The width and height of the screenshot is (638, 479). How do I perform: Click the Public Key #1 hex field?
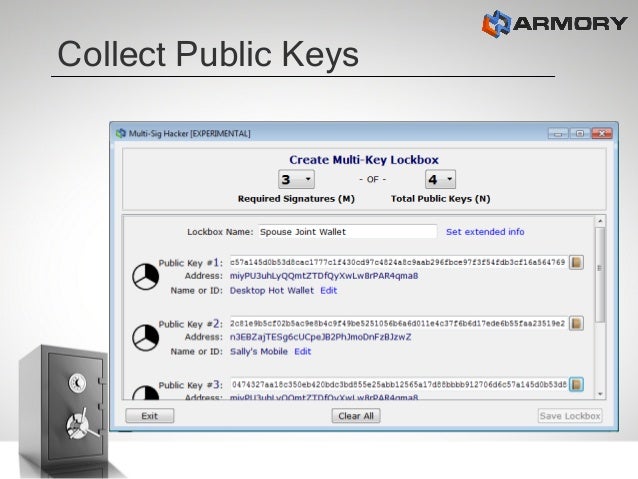398,262
